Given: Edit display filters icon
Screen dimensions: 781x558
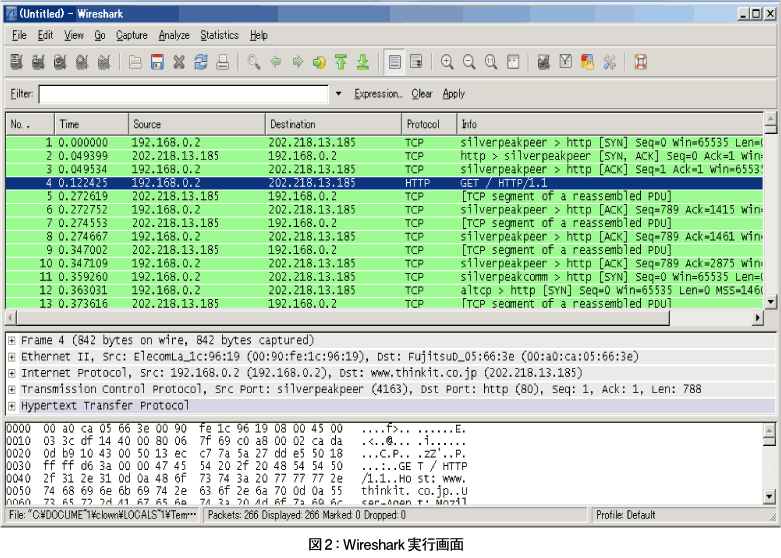Looking at the screenshot, I should coord(566,62).
